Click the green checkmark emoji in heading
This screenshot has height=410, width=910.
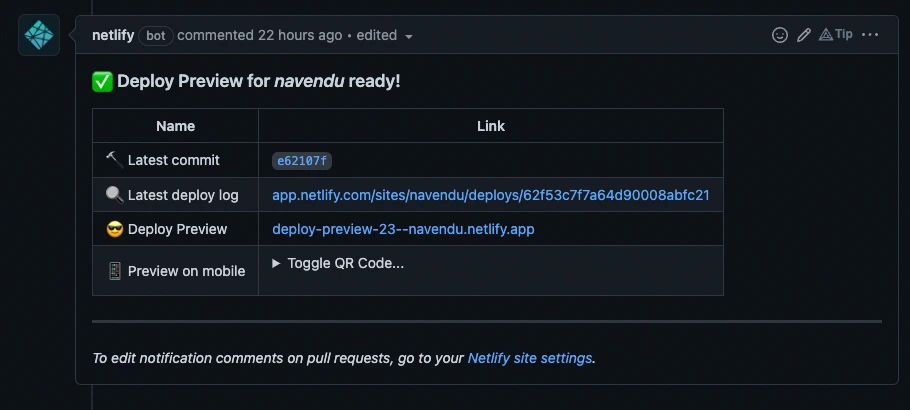coord(102,81)
